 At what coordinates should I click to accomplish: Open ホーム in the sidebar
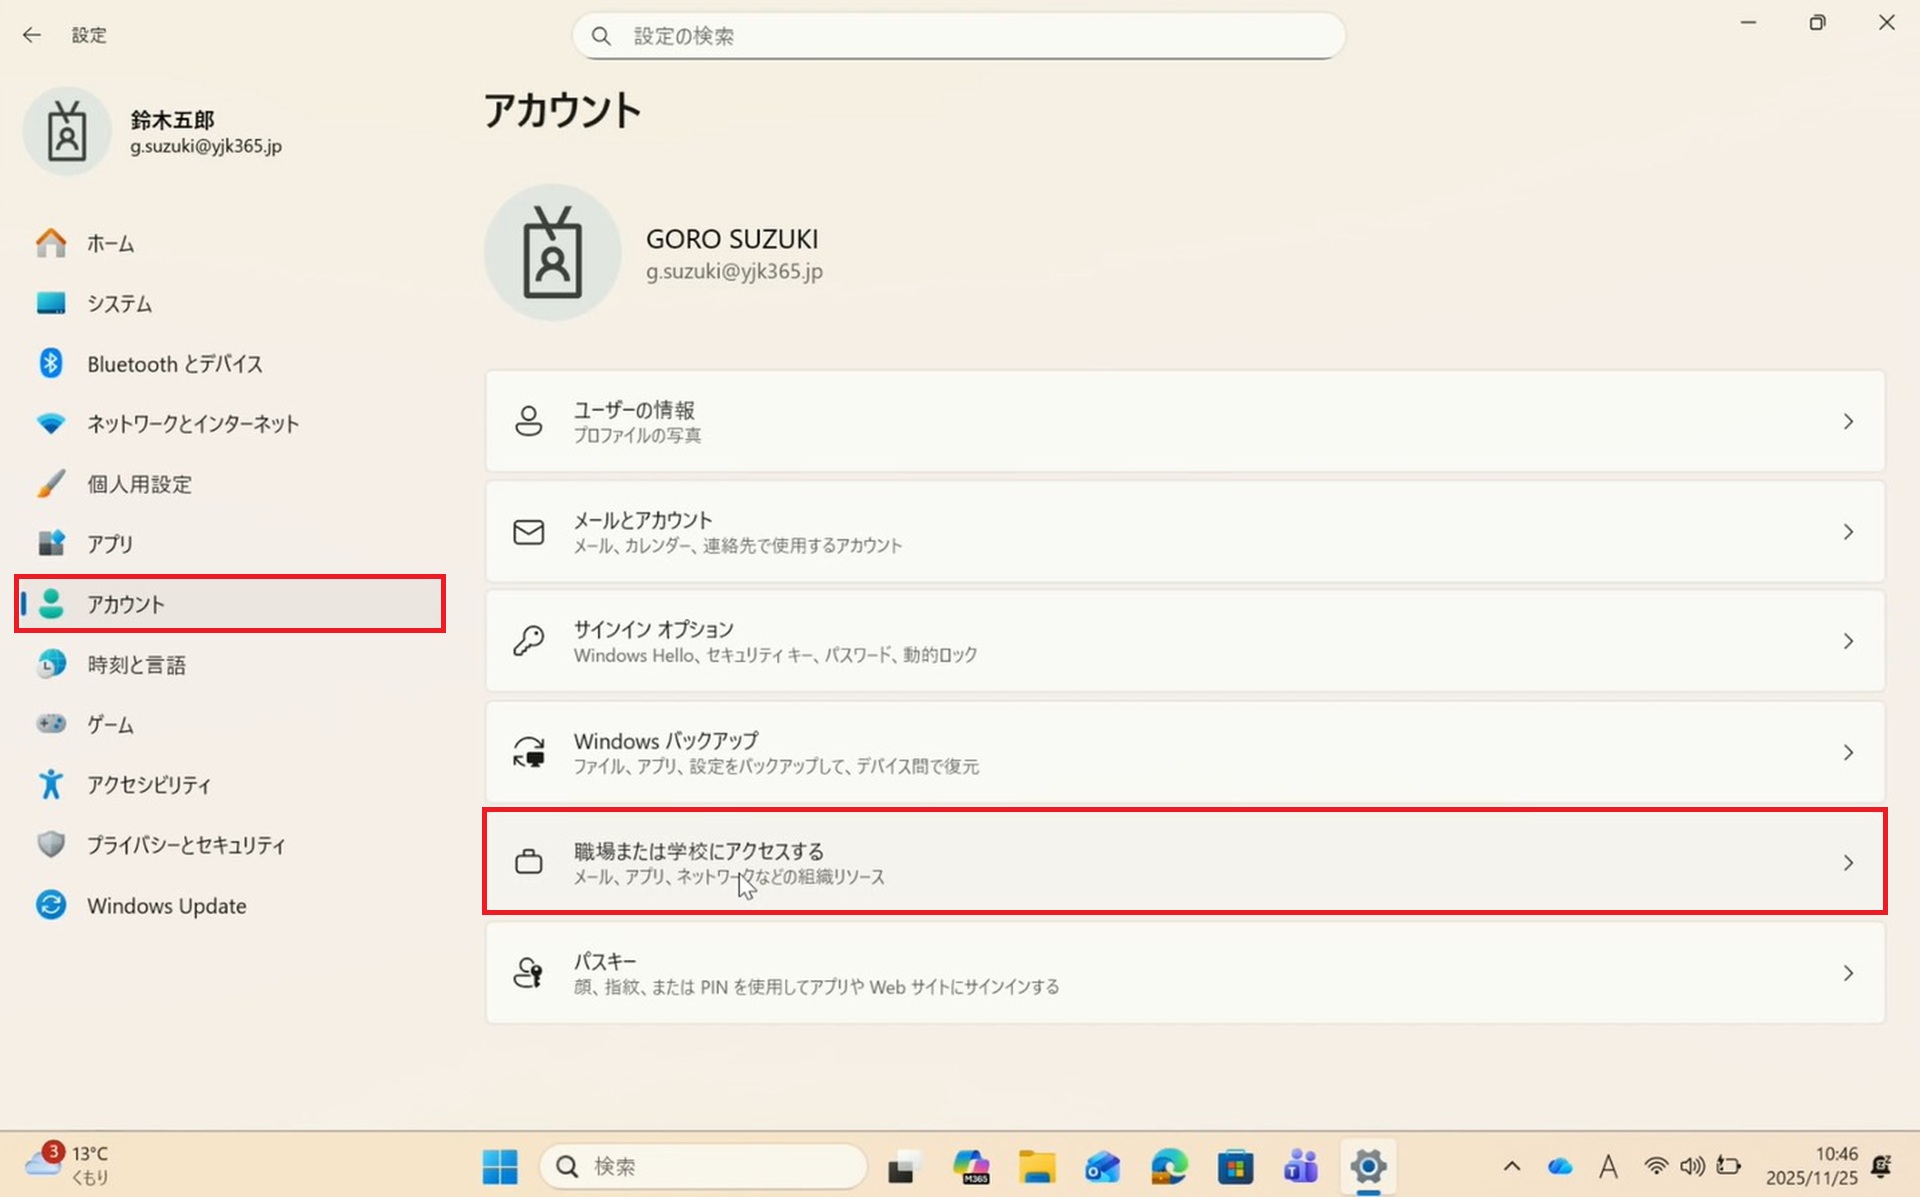pyautogui.click(x=110, y=243)
